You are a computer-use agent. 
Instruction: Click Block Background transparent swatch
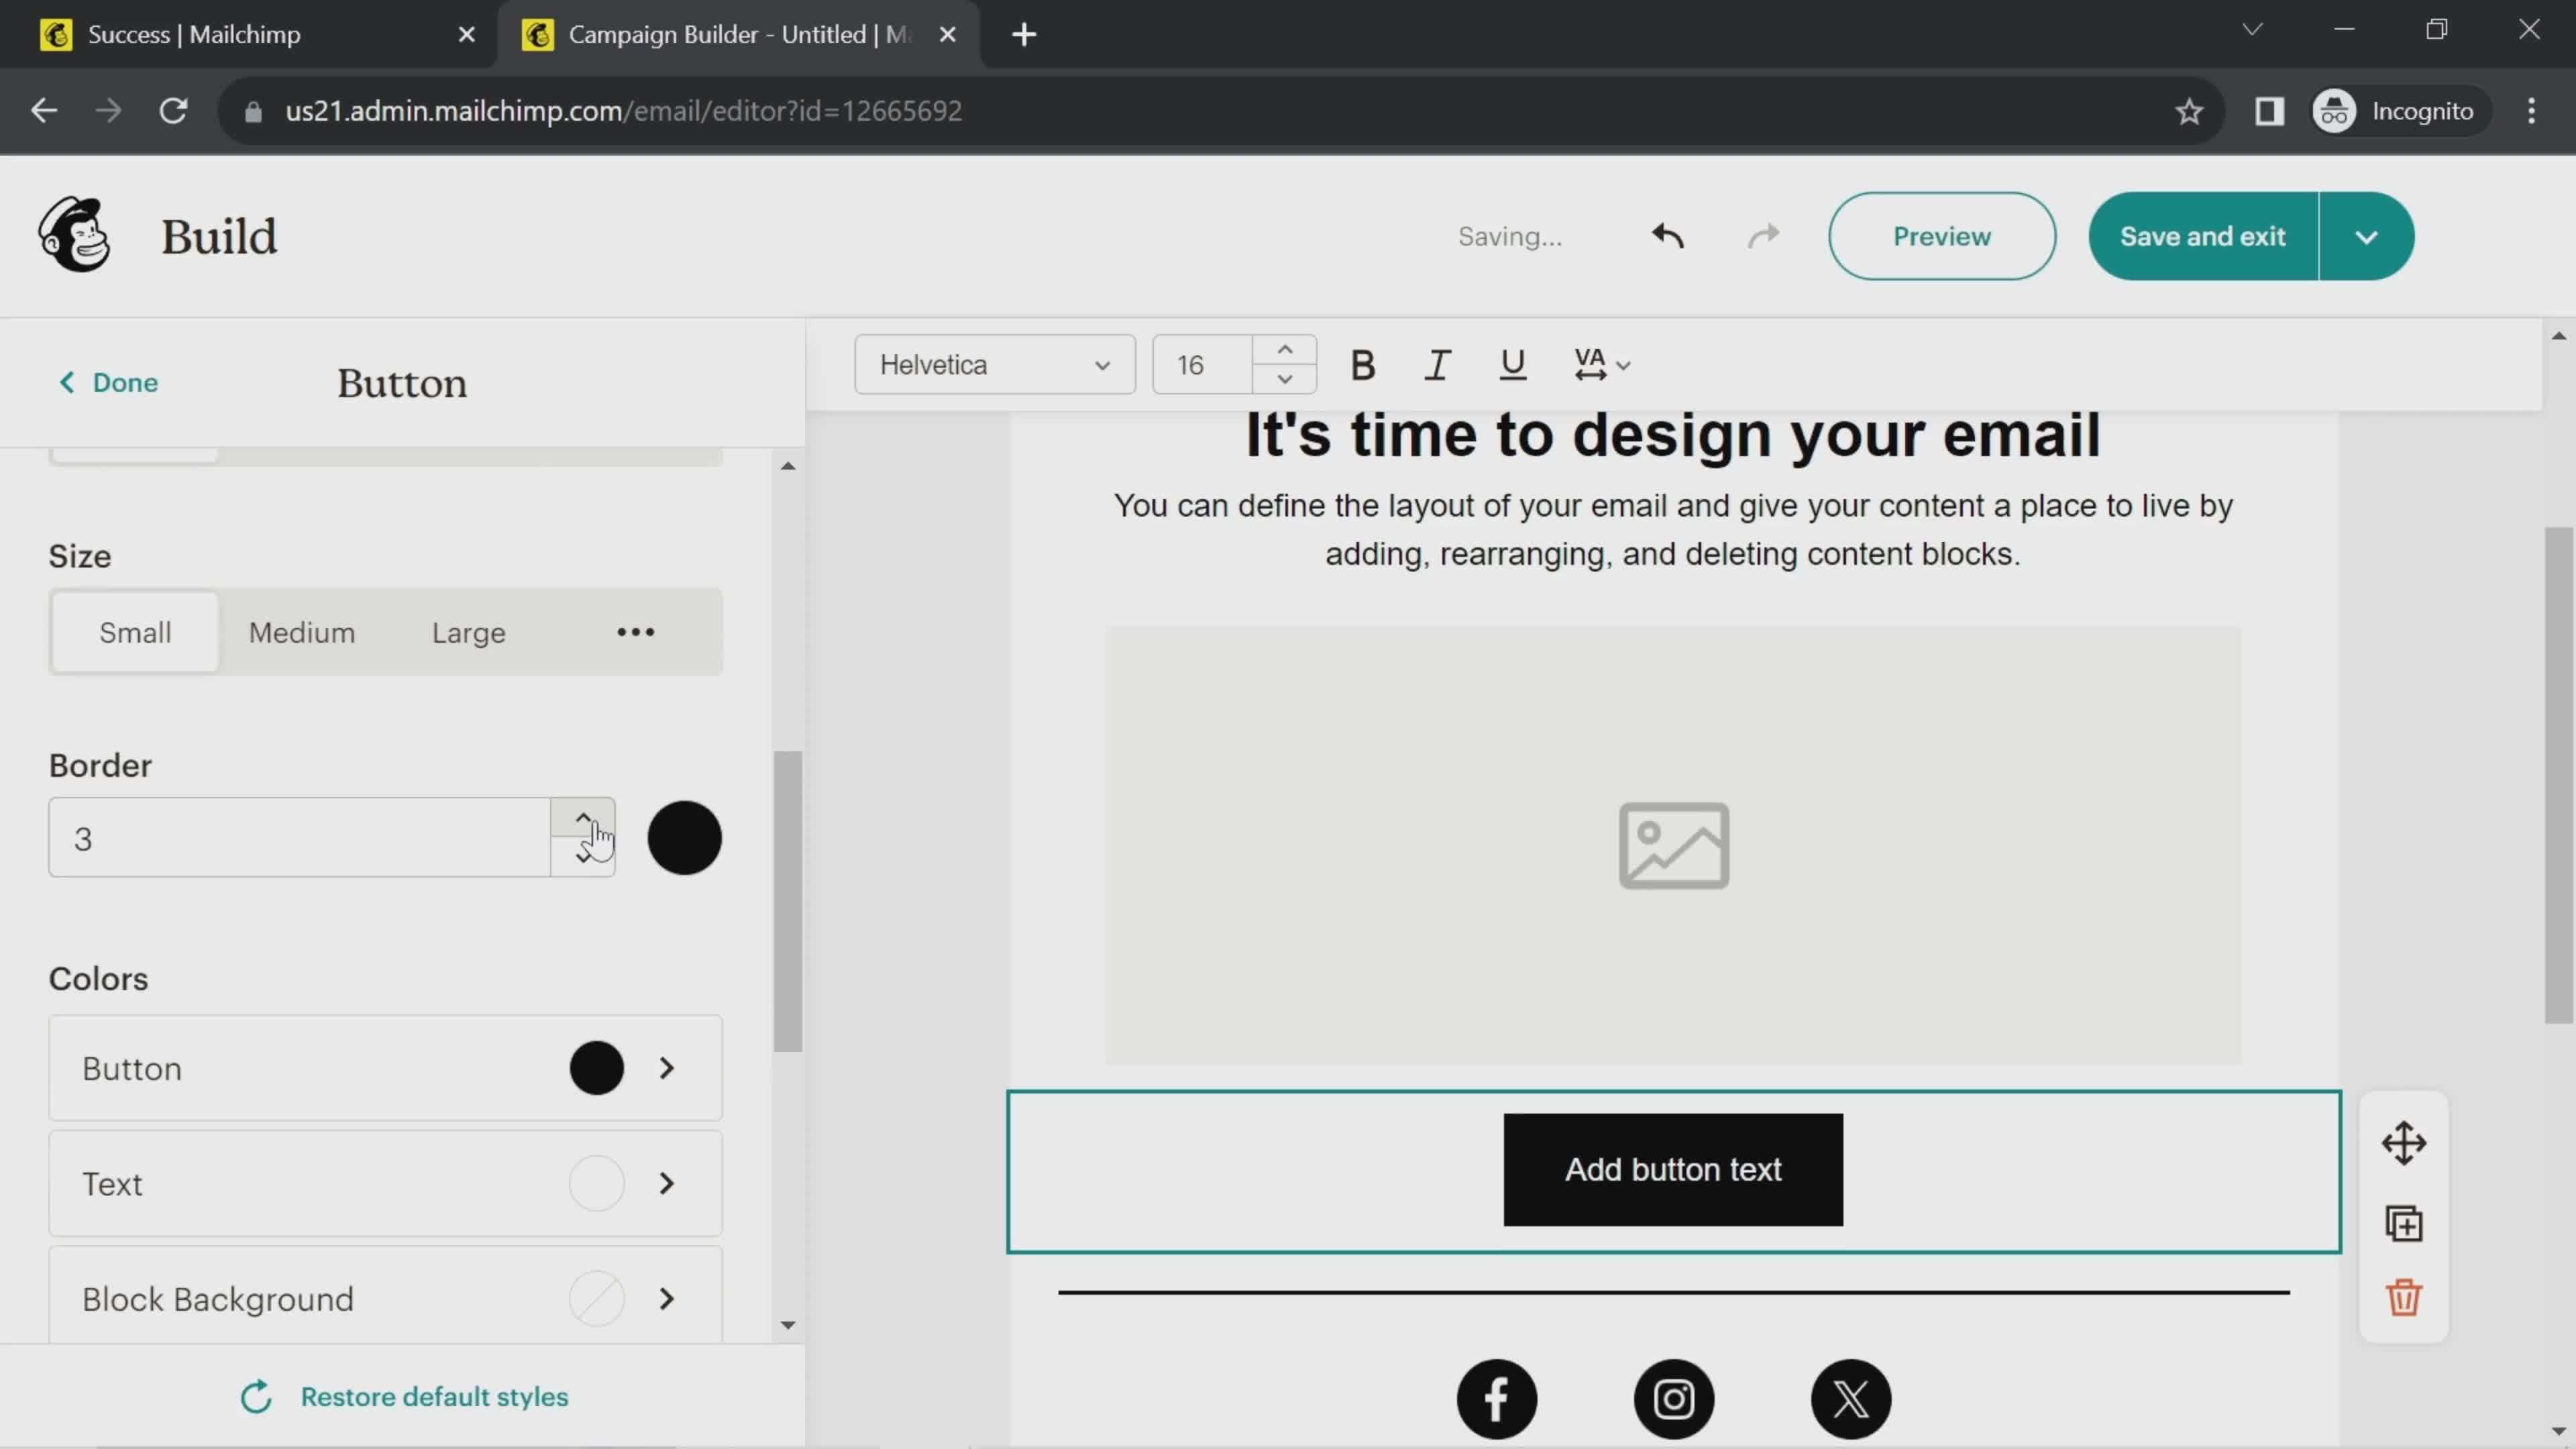pos(596,1298)
